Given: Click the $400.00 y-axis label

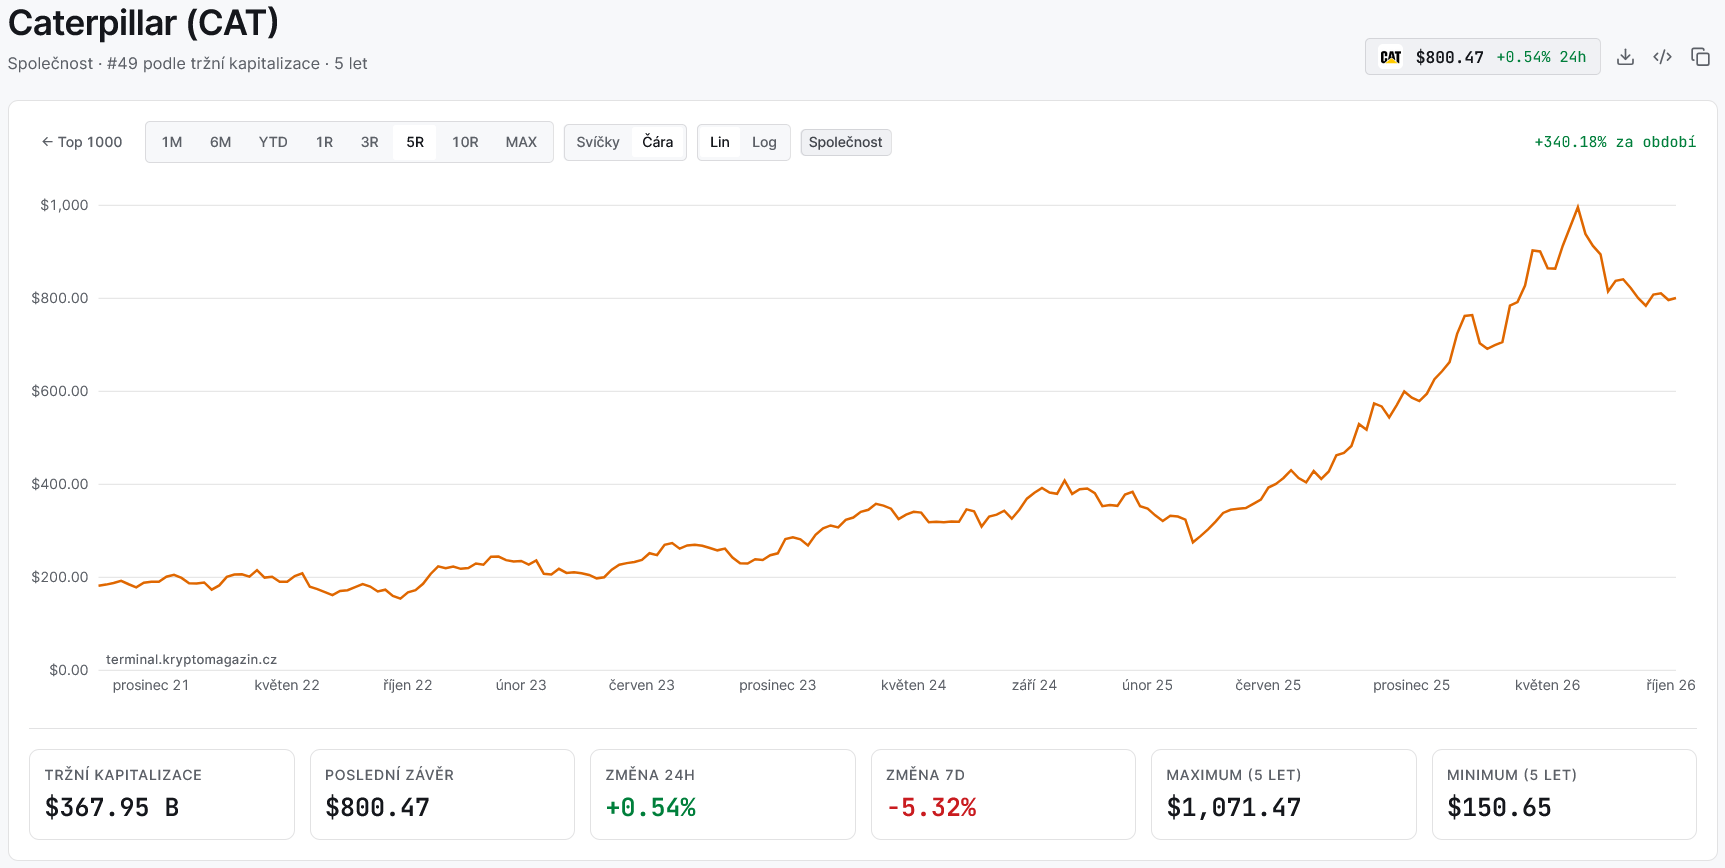Looking at the screenshot, I should (x=60, y=484).
